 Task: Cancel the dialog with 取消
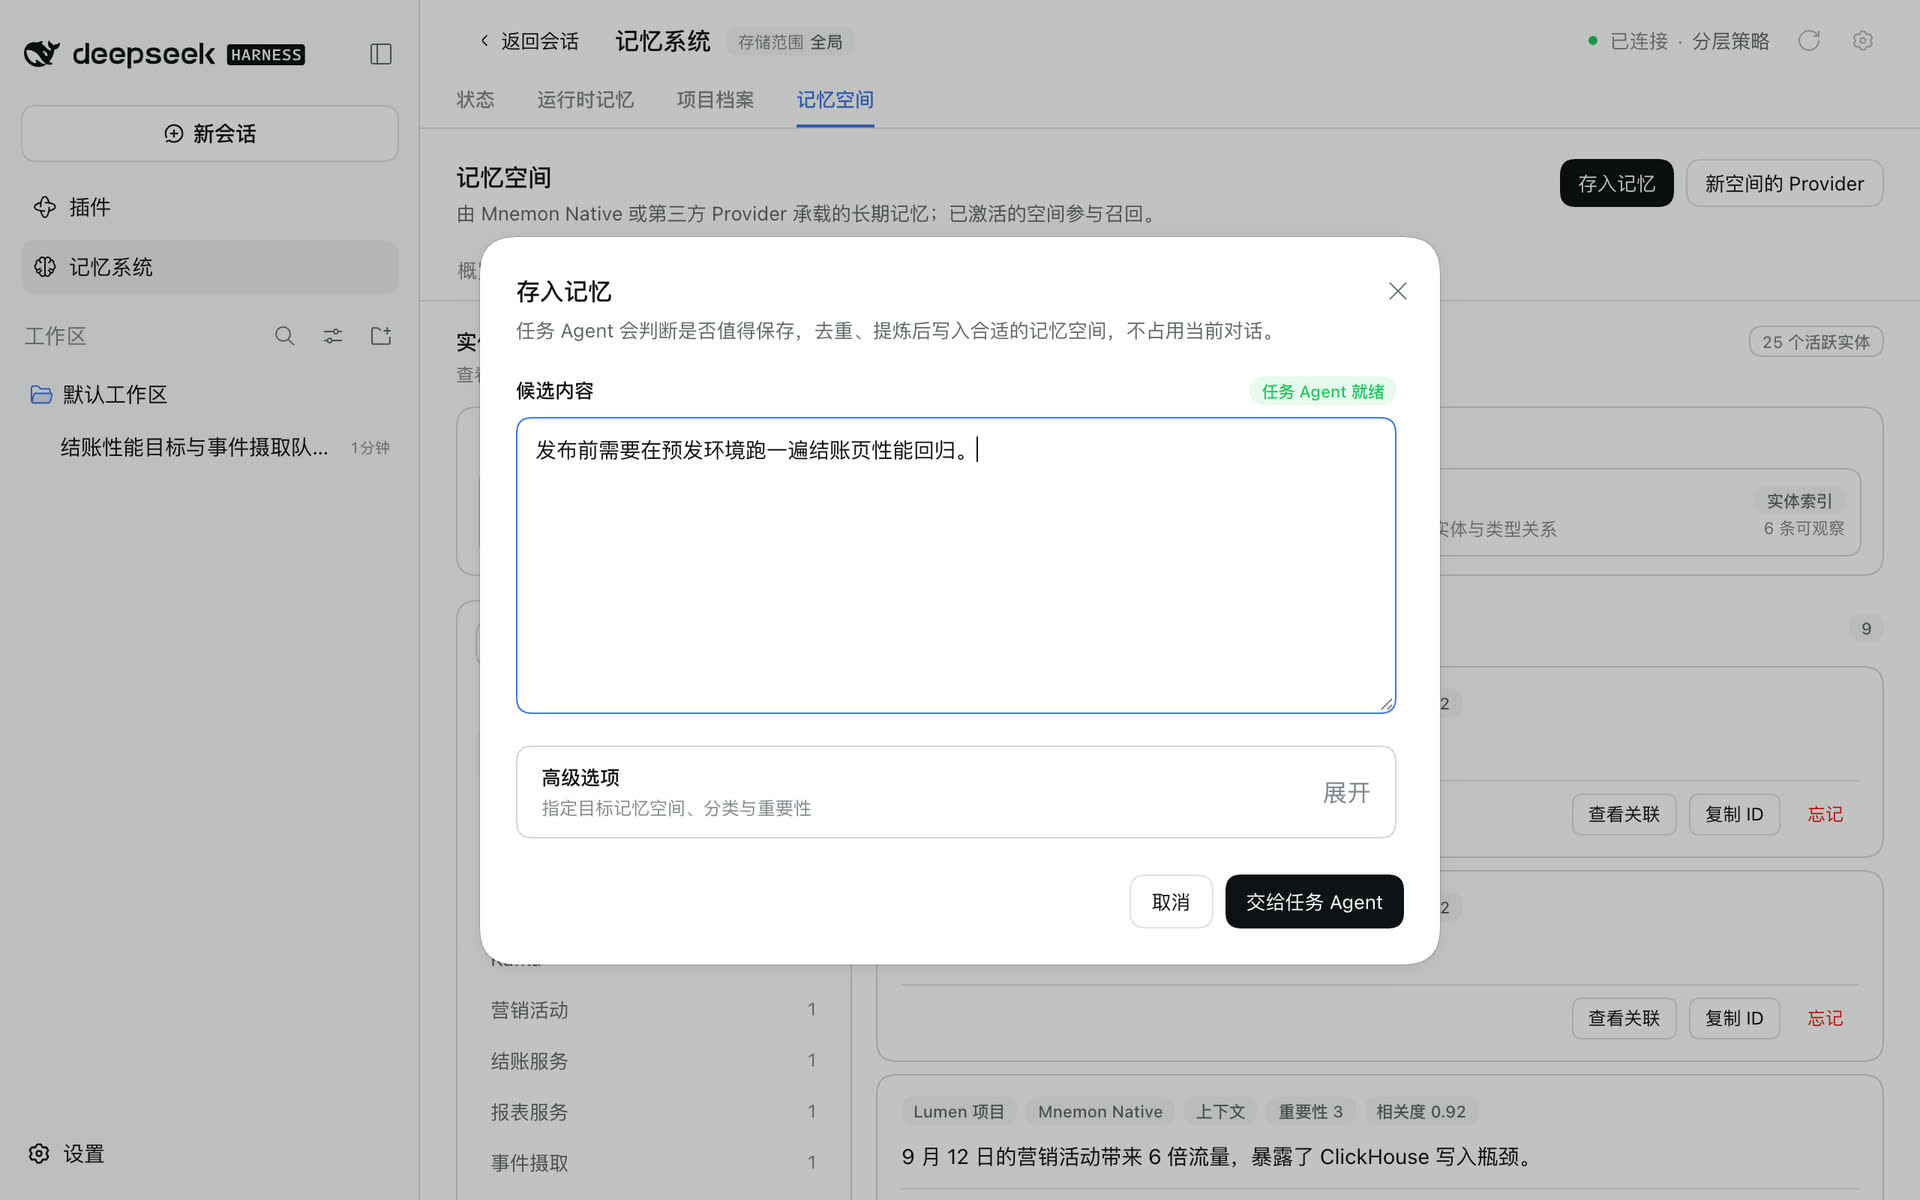point(1171,902)
